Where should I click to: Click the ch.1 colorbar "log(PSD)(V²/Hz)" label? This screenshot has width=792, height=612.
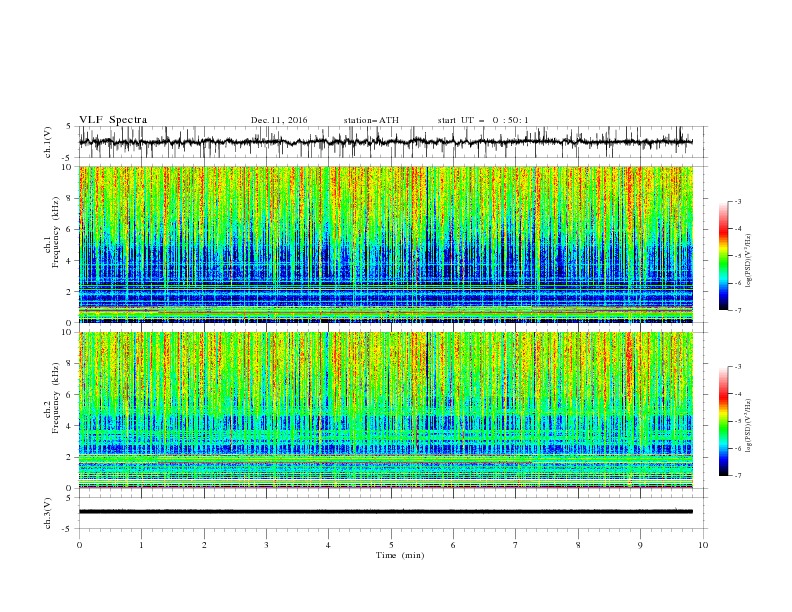[x=748, y=261]
